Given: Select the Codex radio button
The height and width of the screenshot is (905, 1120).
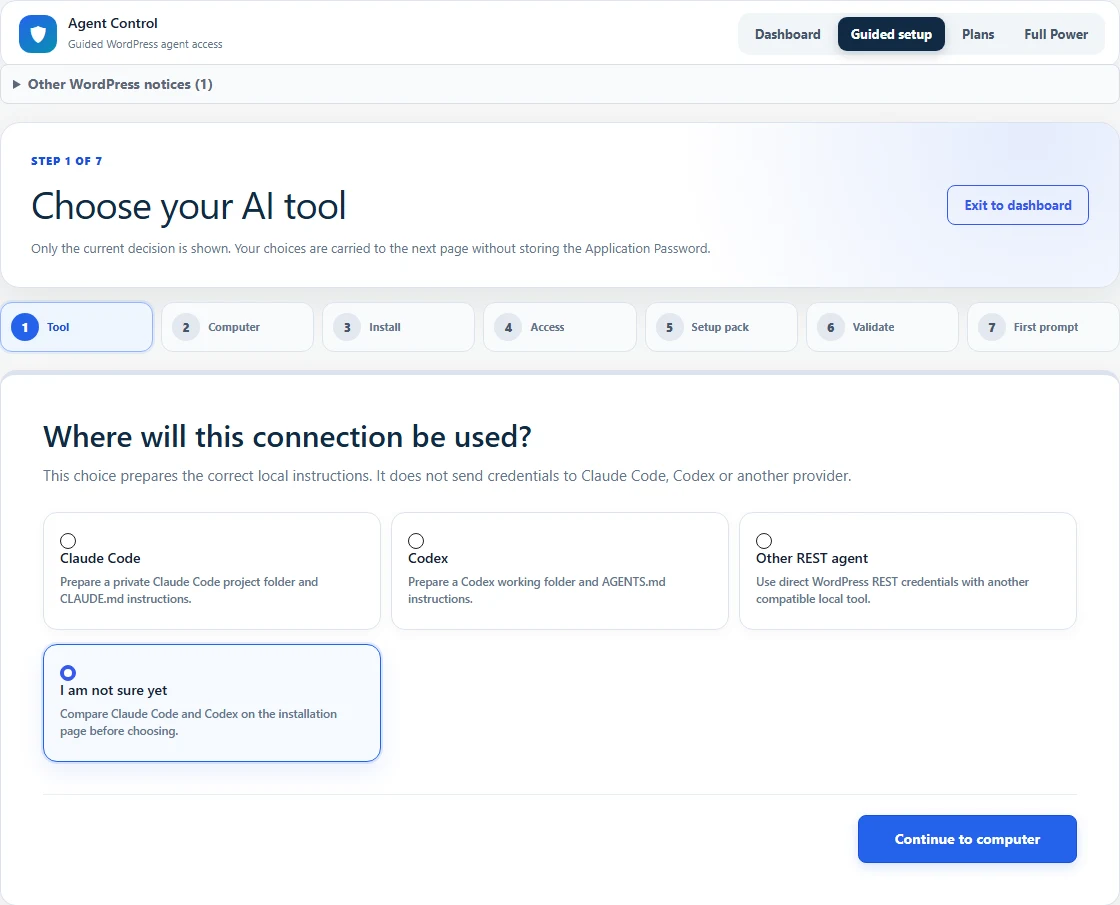Looking at the screenshot, I should (416, 541).
